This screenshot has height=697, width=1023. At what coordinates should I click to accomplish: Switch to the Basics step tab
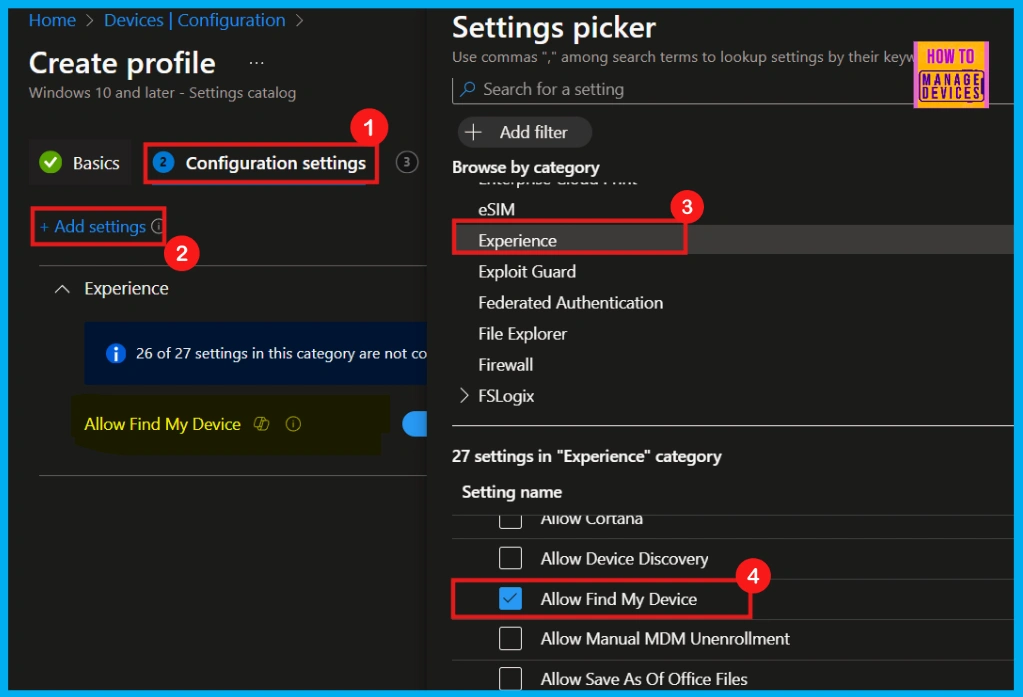click(x=80, y=163)
